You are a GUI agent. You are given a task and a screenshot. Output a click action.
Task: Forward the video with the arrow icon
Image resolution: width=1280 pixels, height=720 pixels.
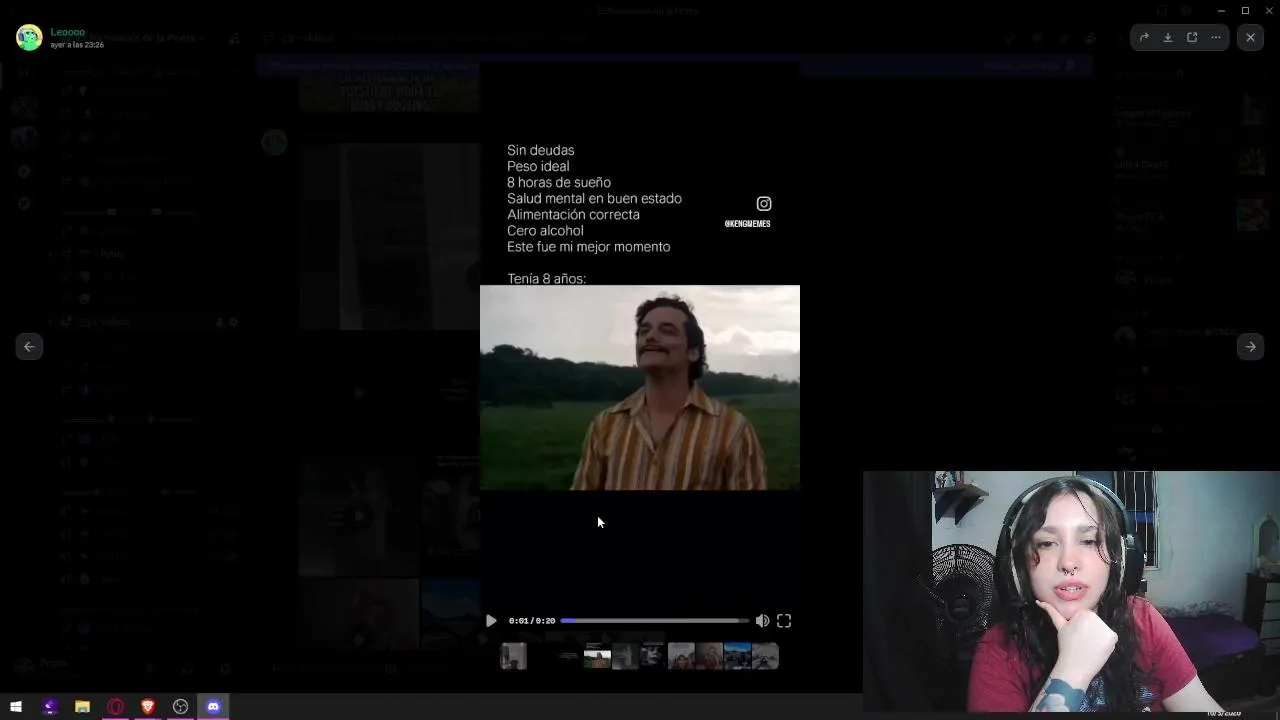pyautogui.click(x=1144, y=37)
